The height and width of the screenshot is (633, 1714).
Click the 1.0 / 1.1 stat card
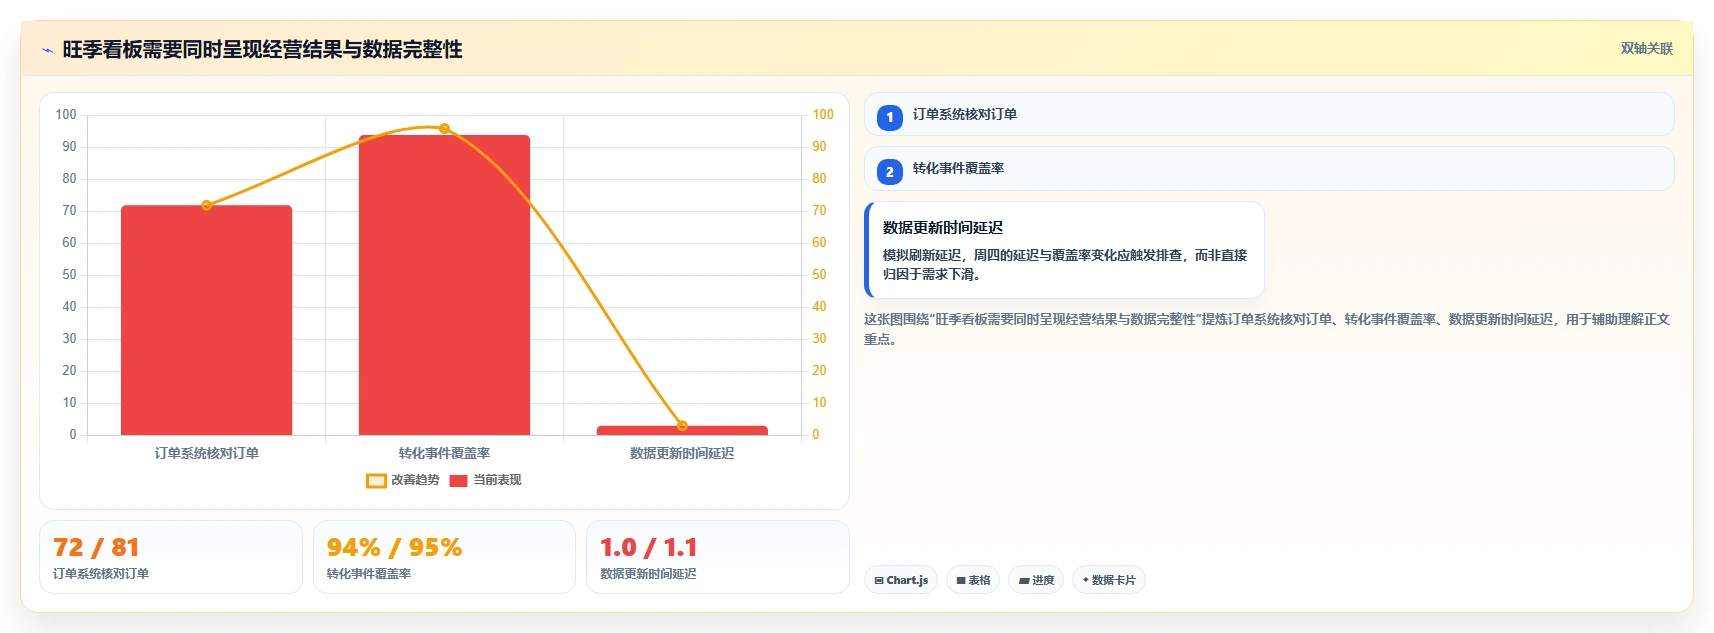click(718, 557)
